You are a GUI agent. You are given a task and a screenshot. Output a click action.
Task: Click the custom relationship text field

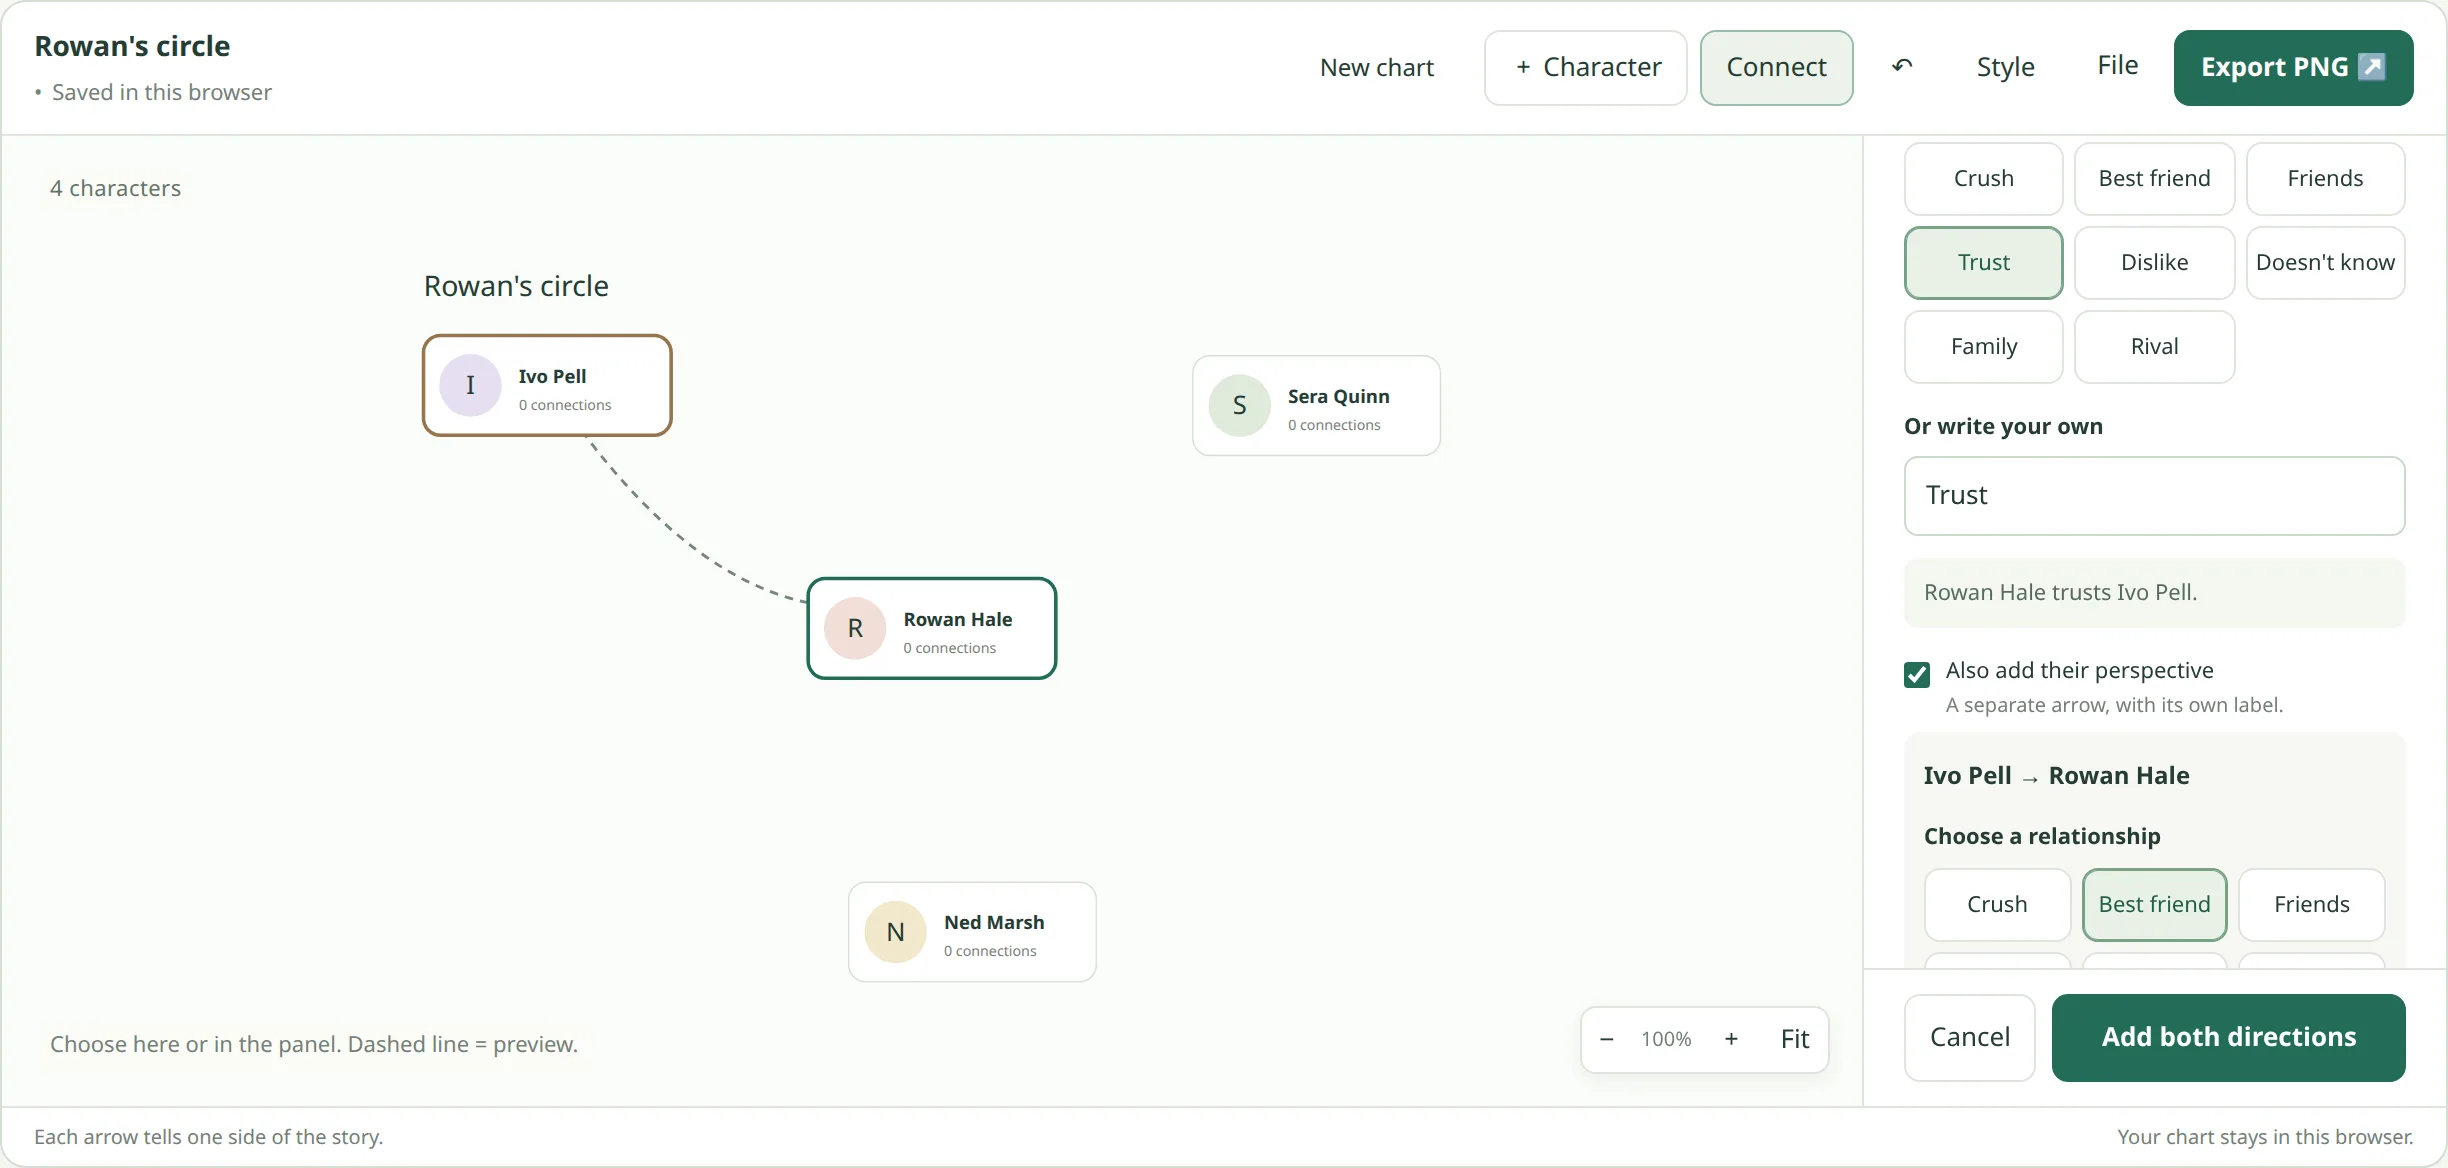(2154, 496)
